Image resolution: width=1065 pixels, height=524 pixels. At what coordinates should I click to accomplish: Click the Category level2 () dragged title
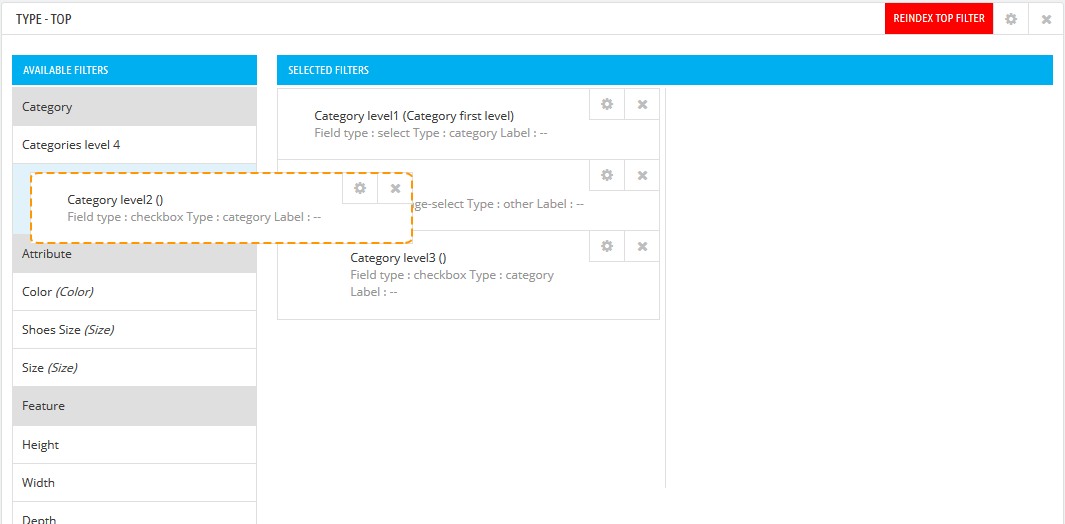coord(115,199)
